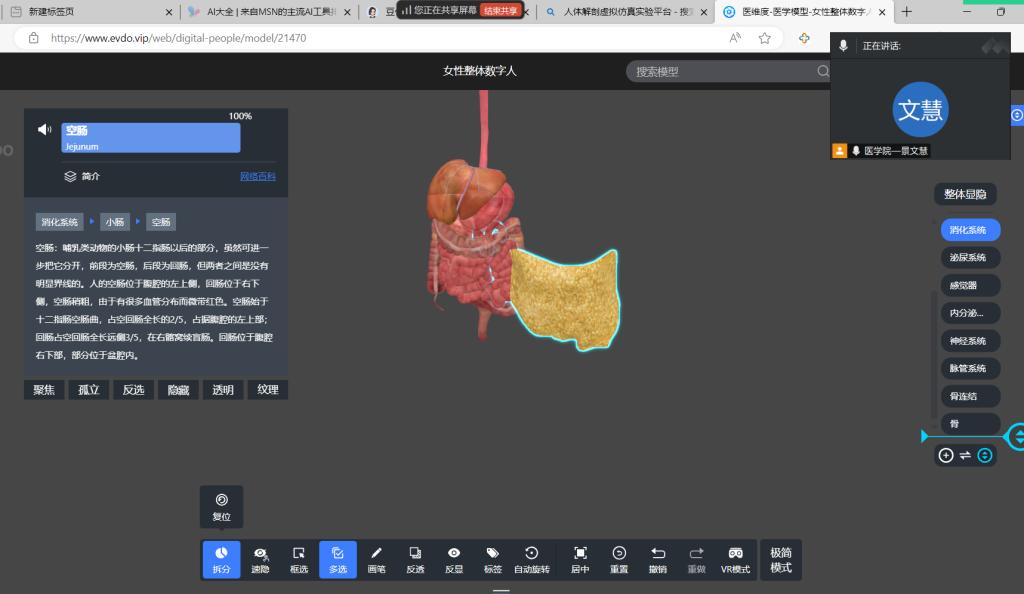Select the 画笔 pen tool
This screenshot has width=1024, height=594.
click(377, 559)
